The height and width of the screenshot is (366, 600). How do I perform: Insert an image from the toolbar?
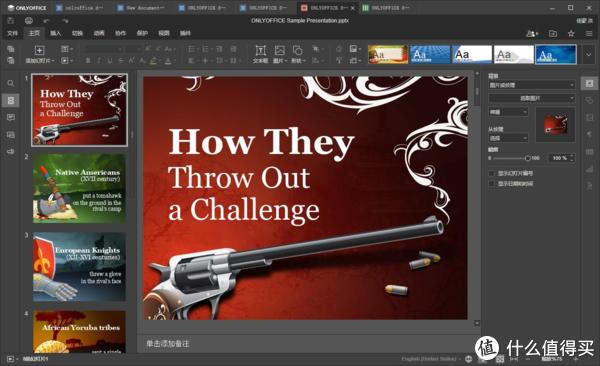pyautogui.click(x=280, y=54)
